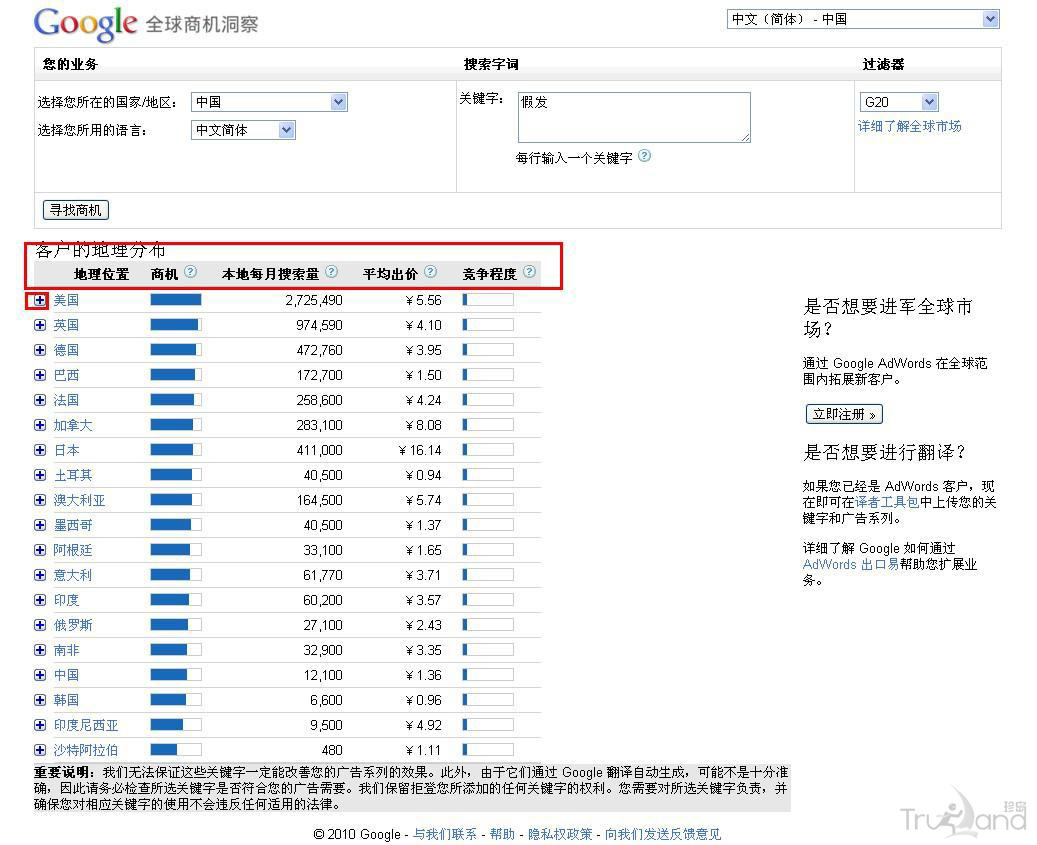The image size is (1037, 845).
Task: Click inside the 关键字 text area
Action: click(x=634, y=115)
